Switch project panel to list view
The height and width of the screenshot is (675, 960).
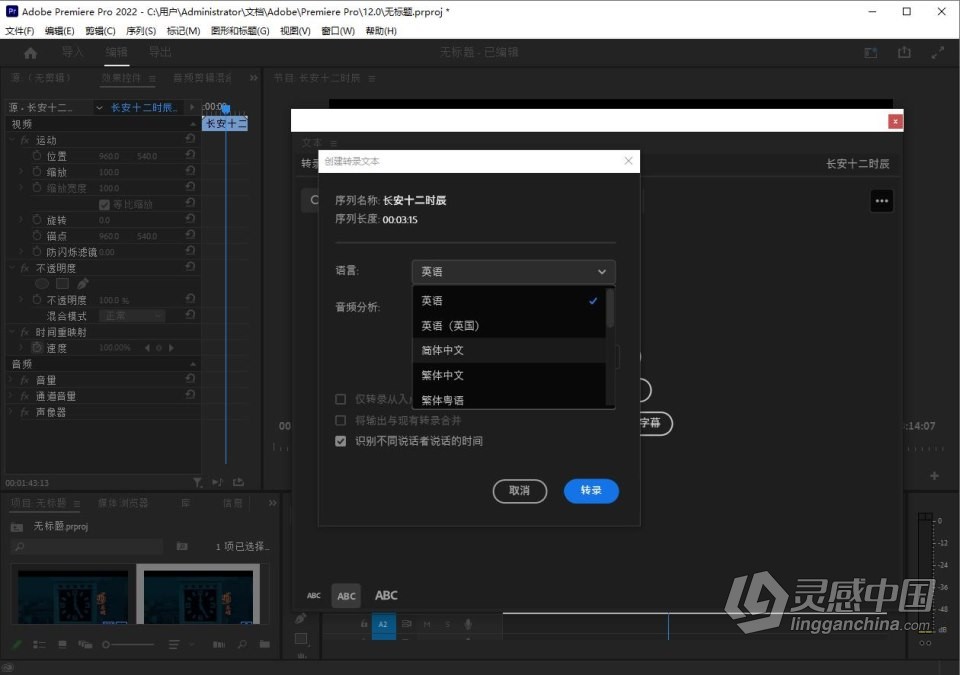click(x=39, y=644)
